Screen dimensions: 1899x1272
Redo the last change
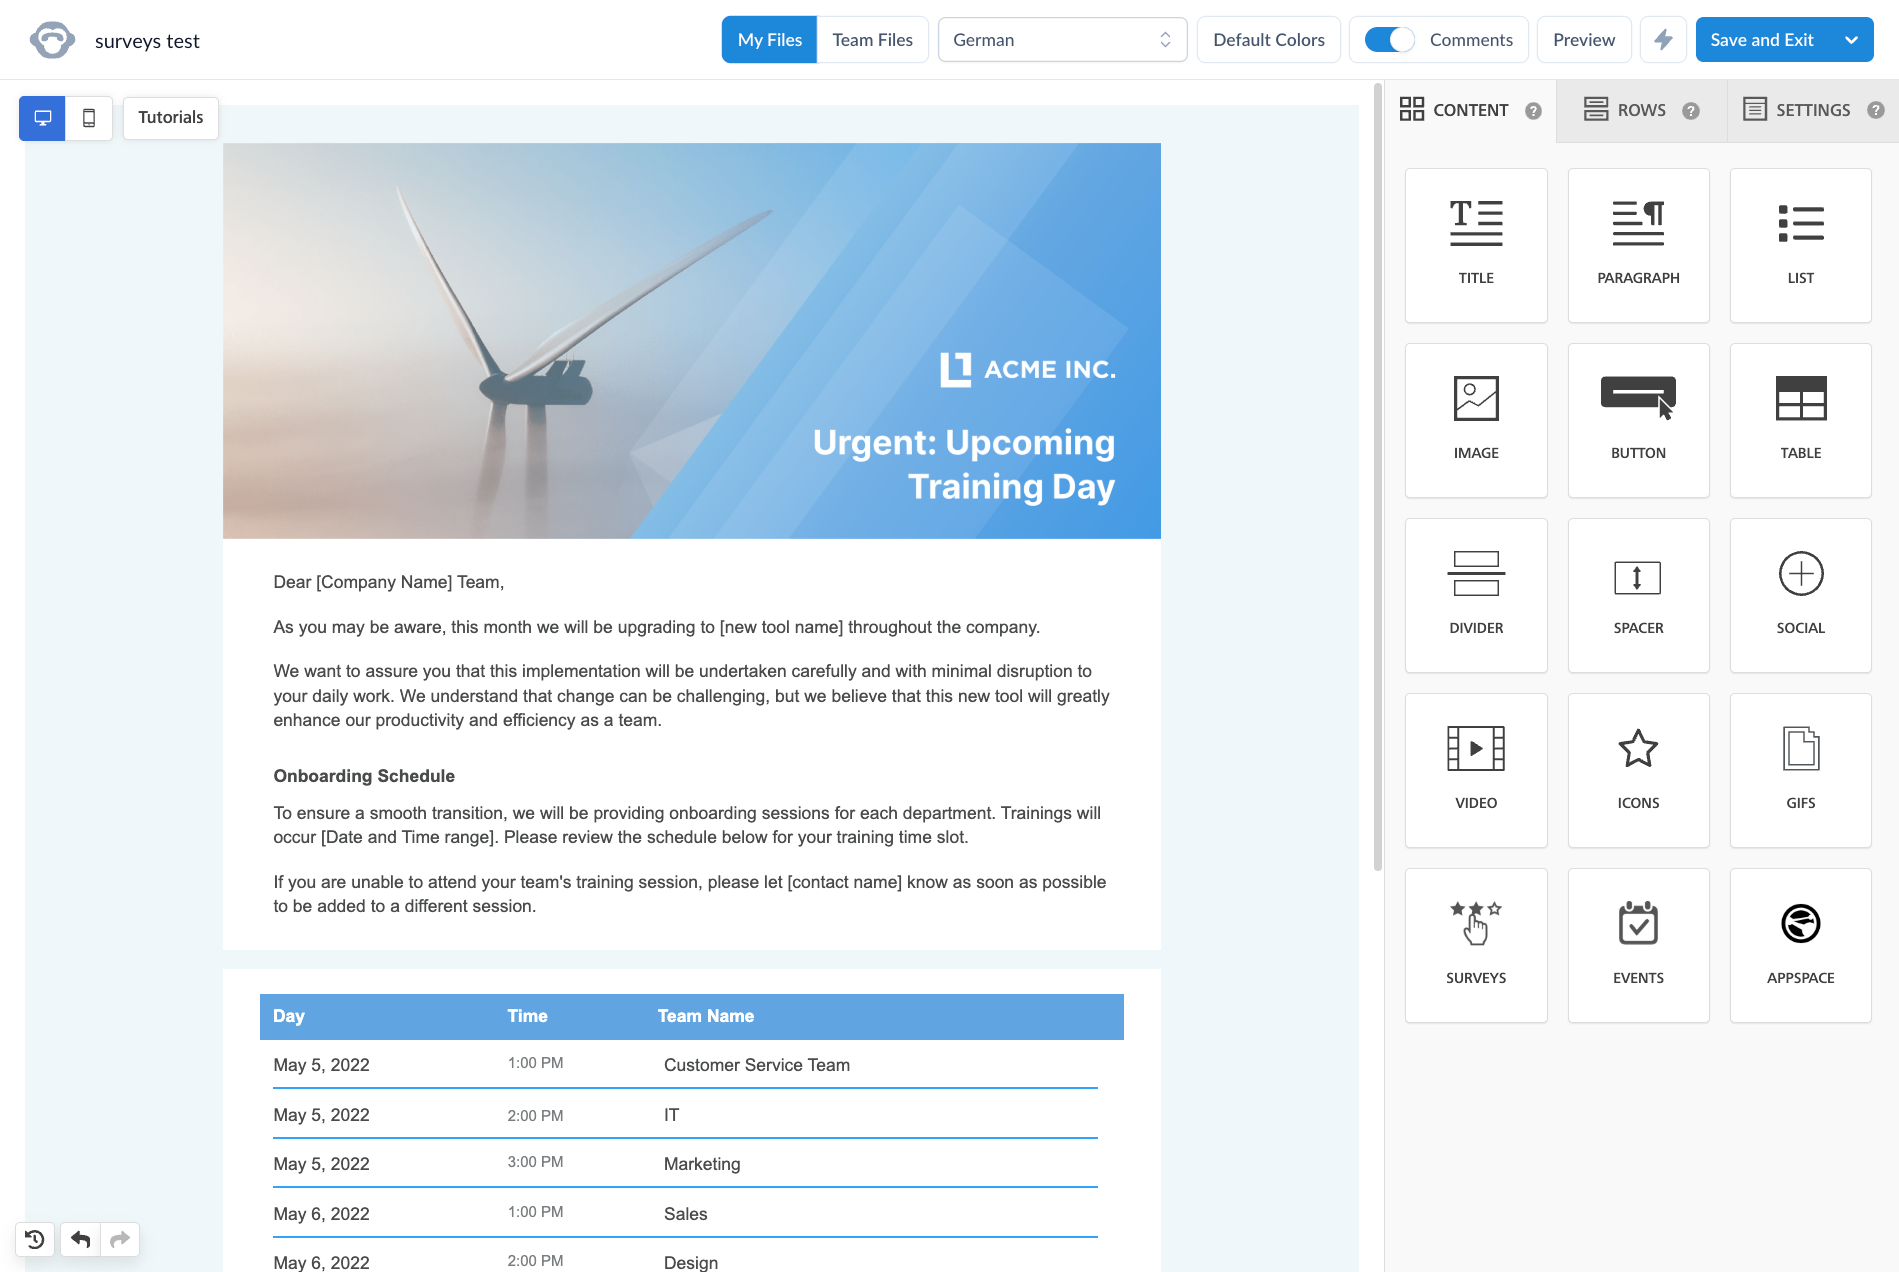pyautogui.click(x=120, y=1239)
